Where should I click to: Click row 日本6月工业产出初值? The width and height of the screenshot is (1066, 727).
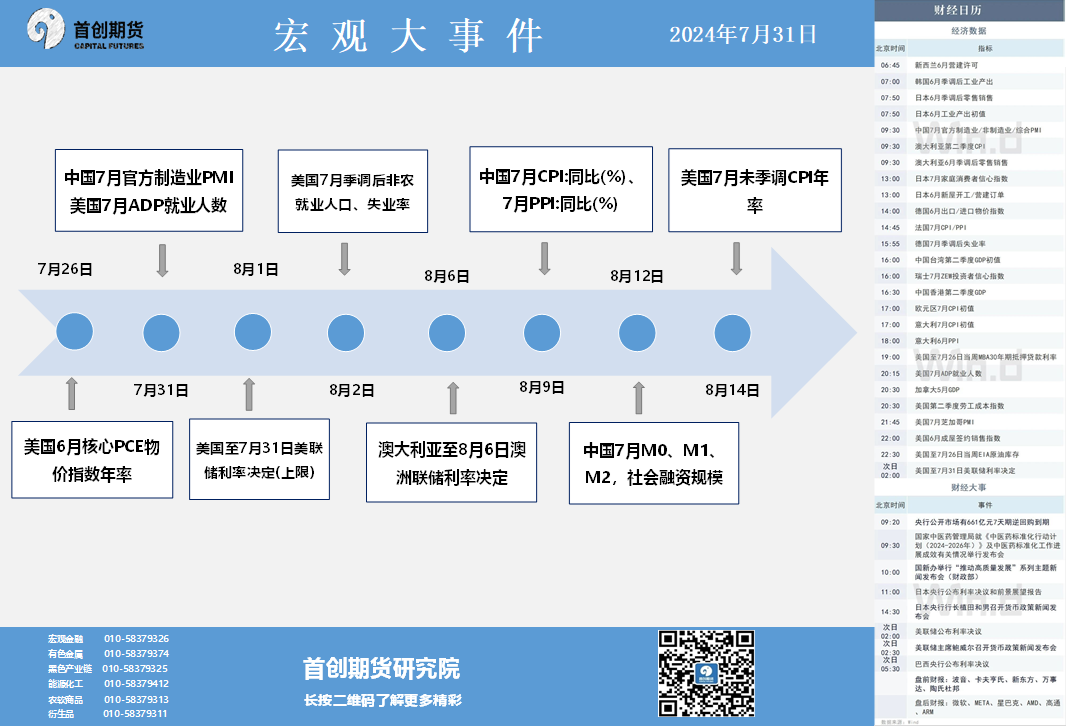[969, 114]
